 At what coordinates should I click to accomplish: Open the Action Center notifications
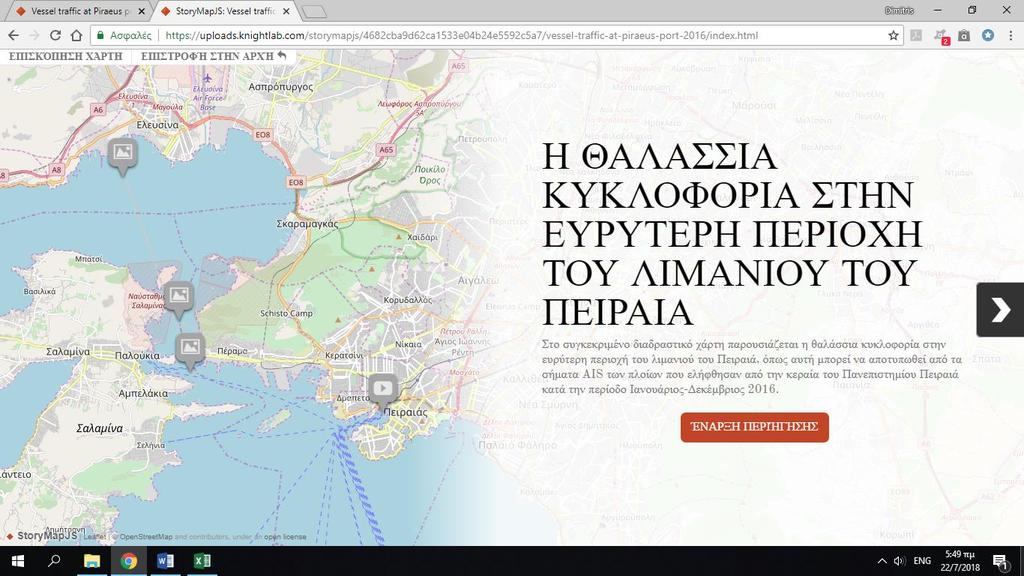pyautogui.click(x=1000, y=561)
